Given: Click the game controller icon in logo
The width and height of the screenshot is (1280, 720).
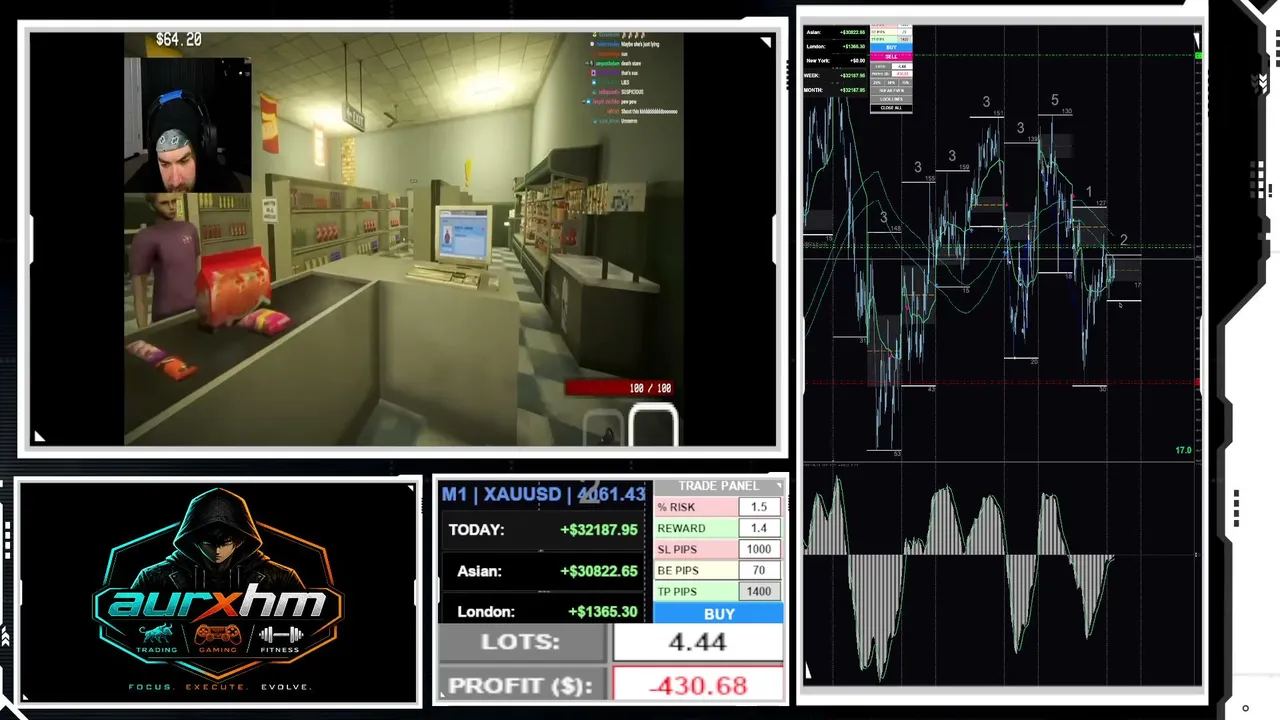Looking at the screenshot, I should (217, 634).
